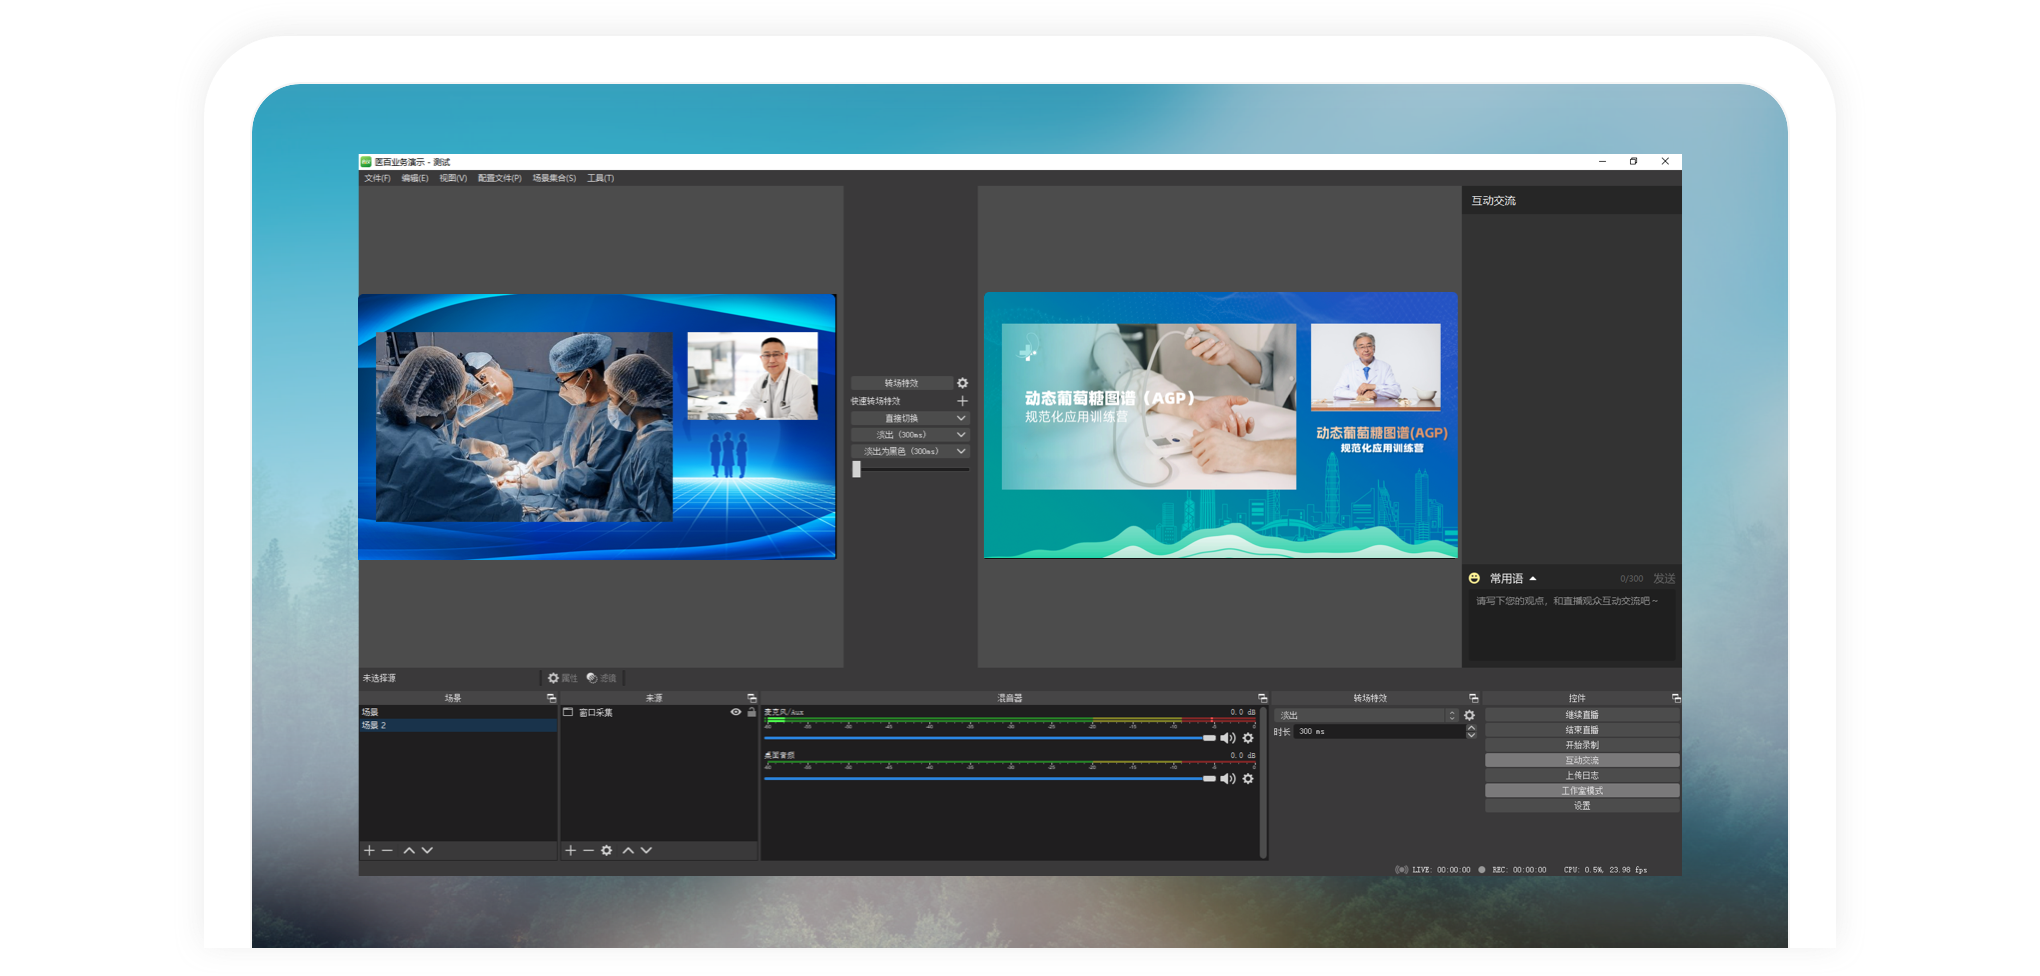The width and height of the screenshot is (2040, 976).
Task: Click the 发送 send link
Action: (x=1664, y=578)
